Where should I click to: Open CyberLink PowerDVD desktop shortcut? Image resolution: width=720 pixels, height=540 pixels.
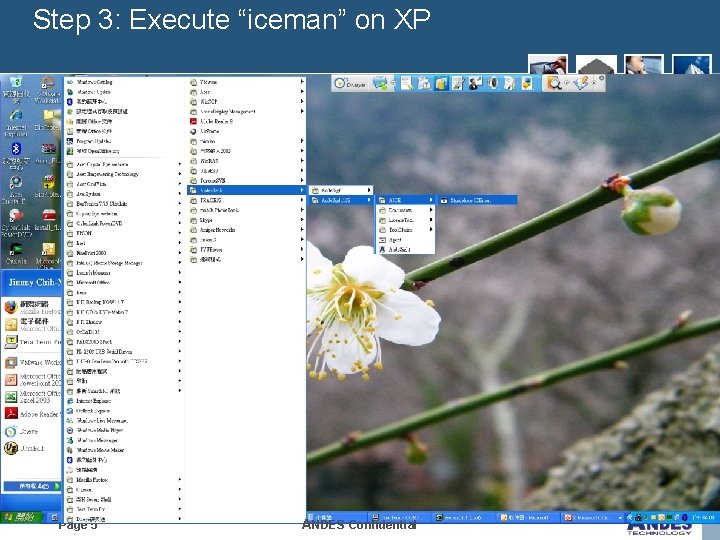click(x=16, y=223)
